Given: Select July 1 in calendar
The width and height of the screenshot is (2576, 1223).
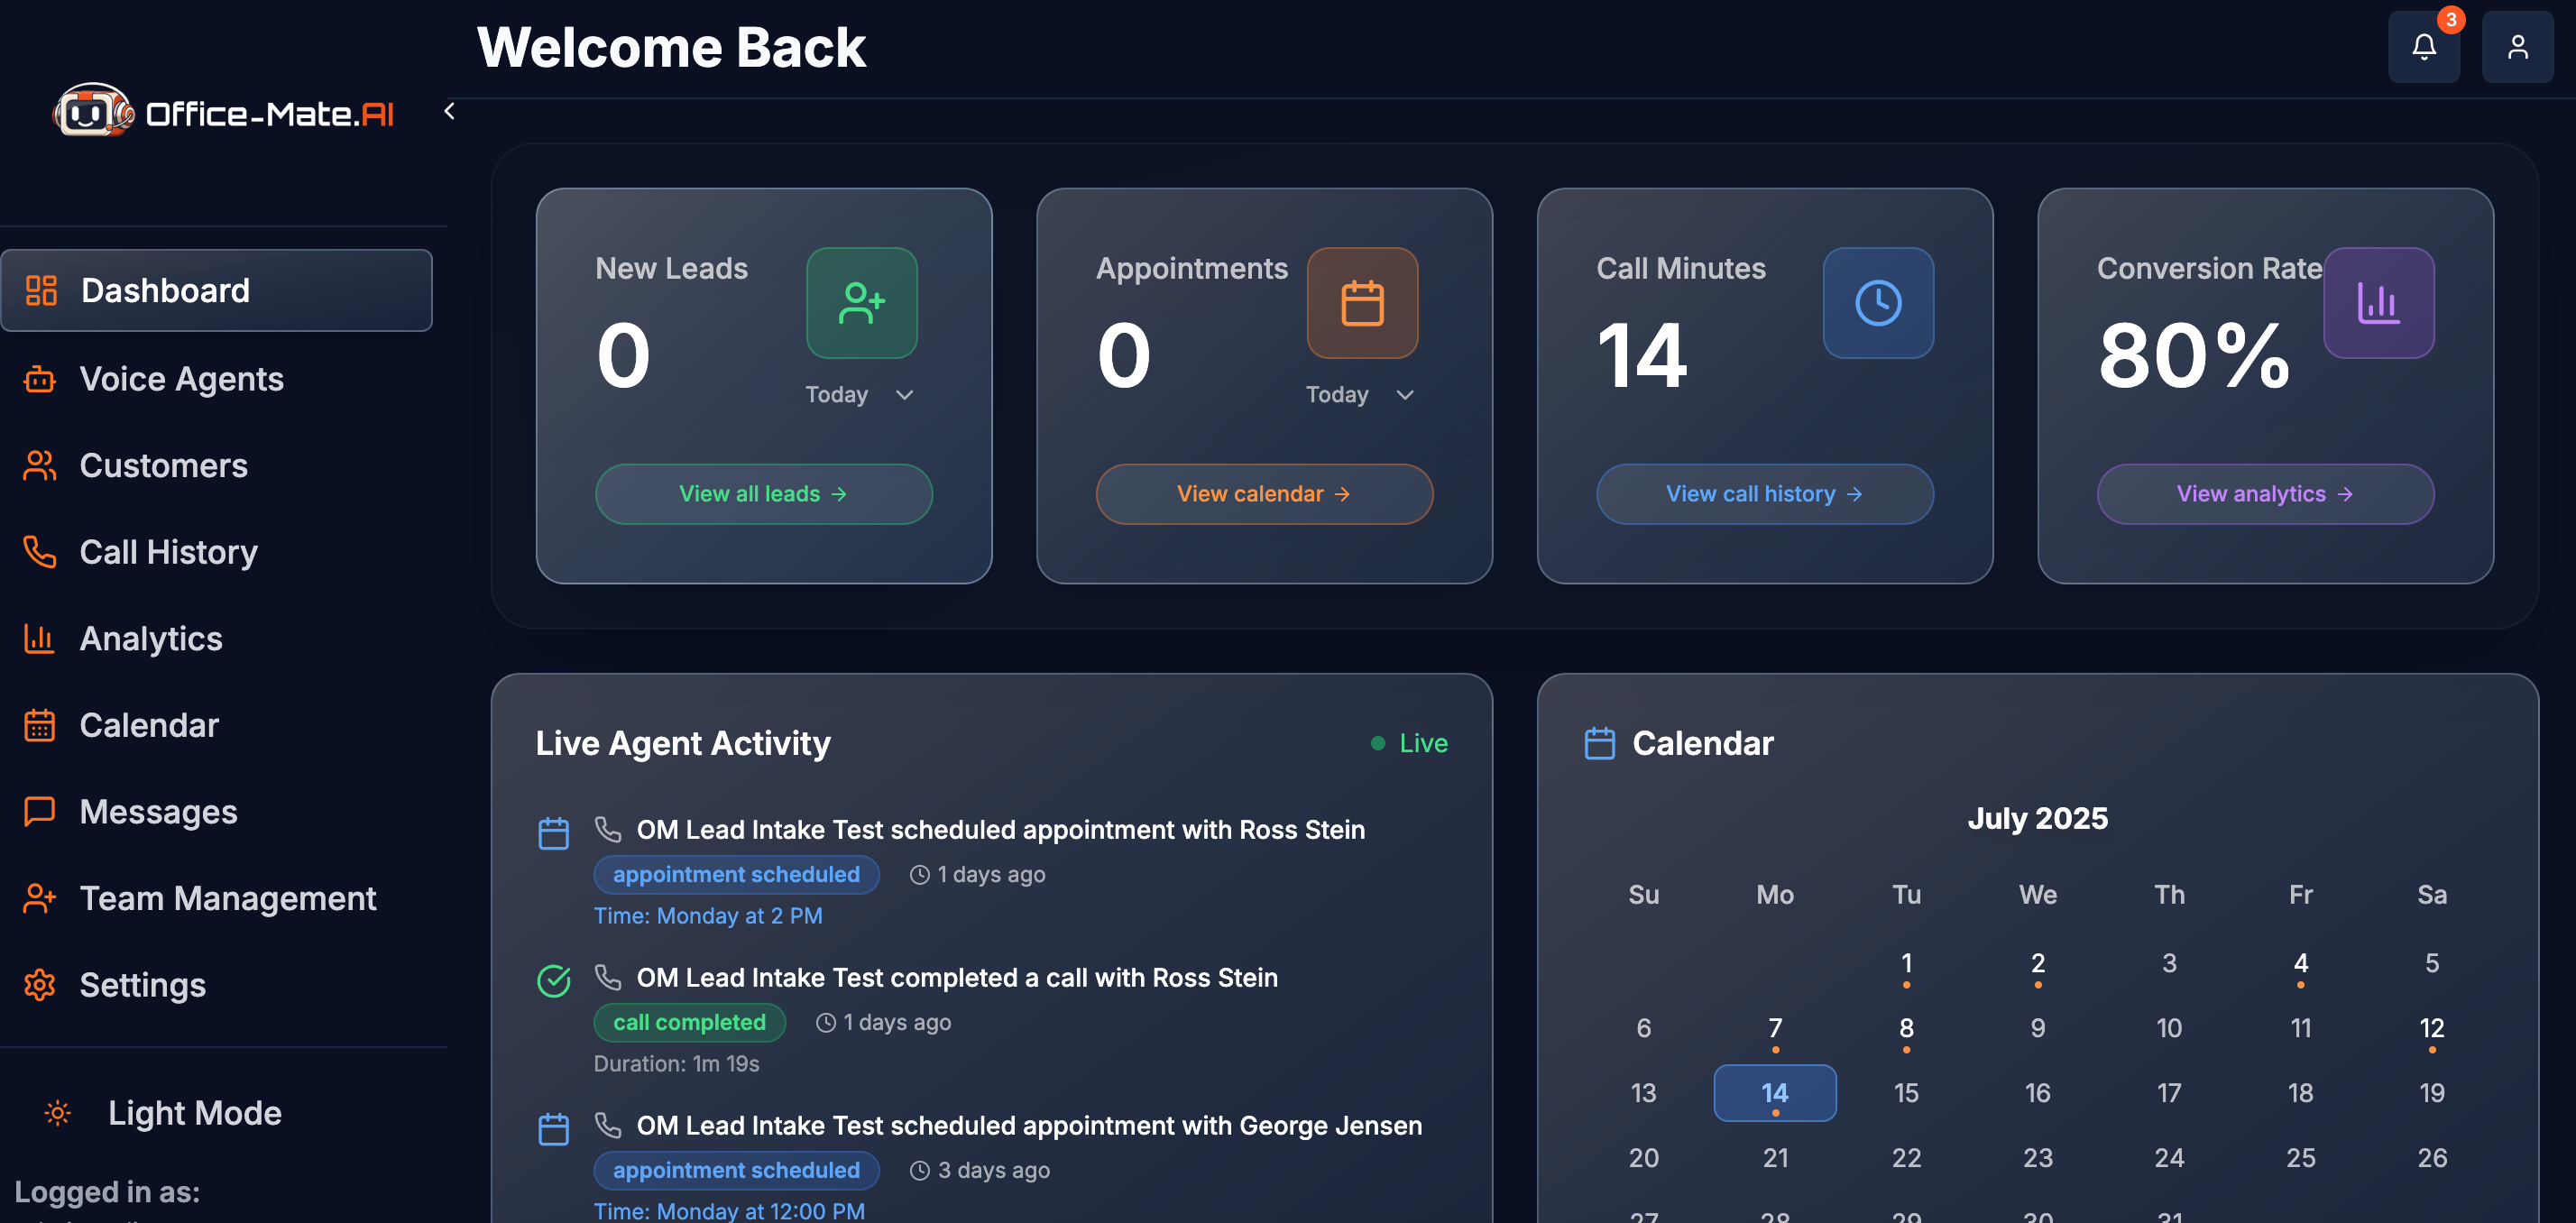Looking at the screenshot, I should [x=1906, y=964].
